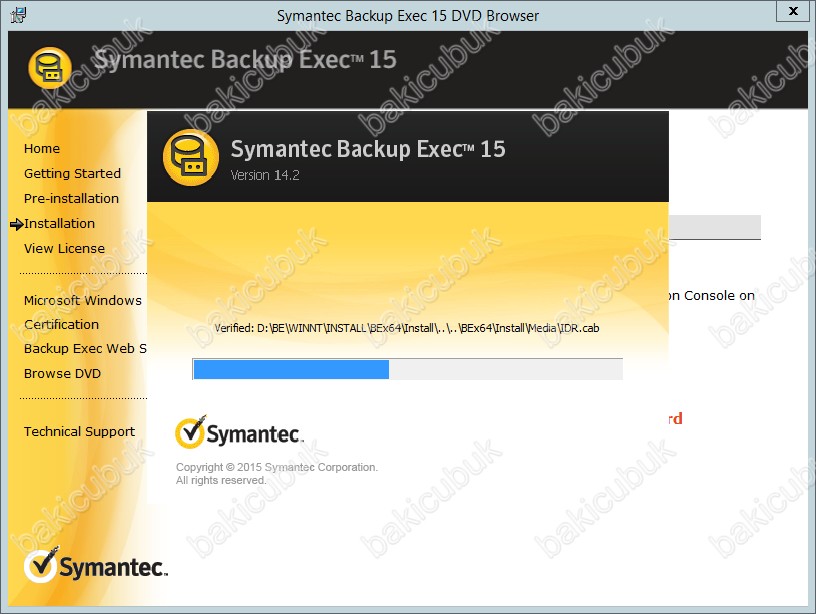Click the 'Version 14.2' text
Viewport: 816px width, 614px height.
tap(265, 175)
